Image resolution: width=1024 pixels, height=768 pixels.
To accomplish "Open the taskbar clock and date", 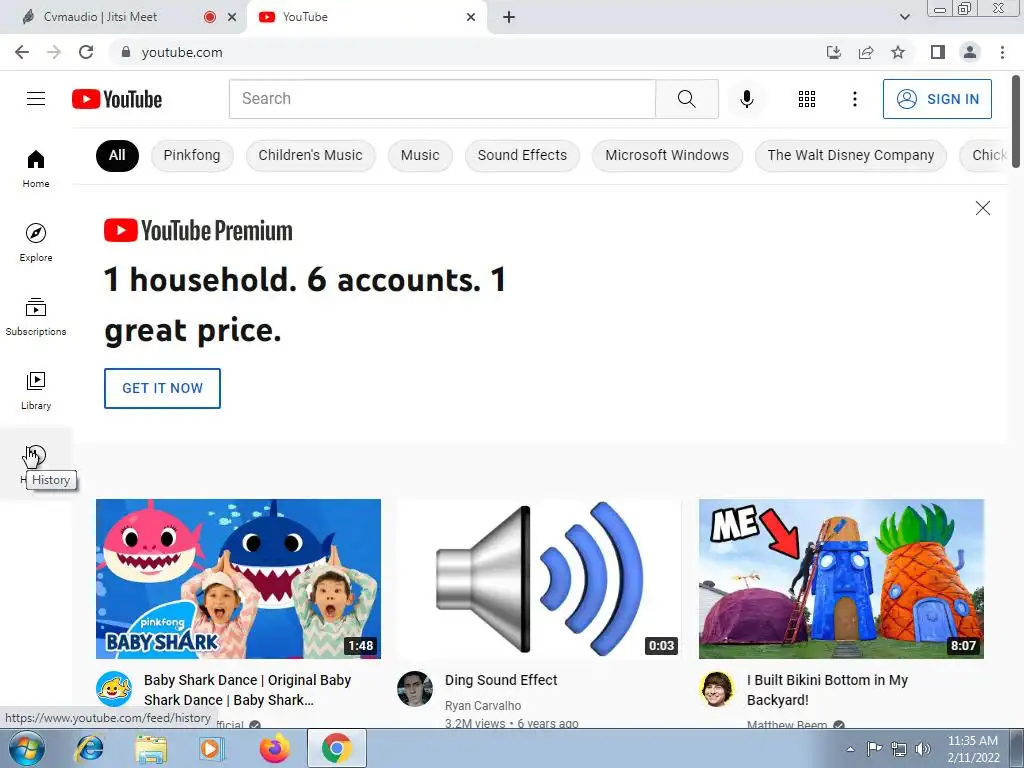I will click(973, 749).
